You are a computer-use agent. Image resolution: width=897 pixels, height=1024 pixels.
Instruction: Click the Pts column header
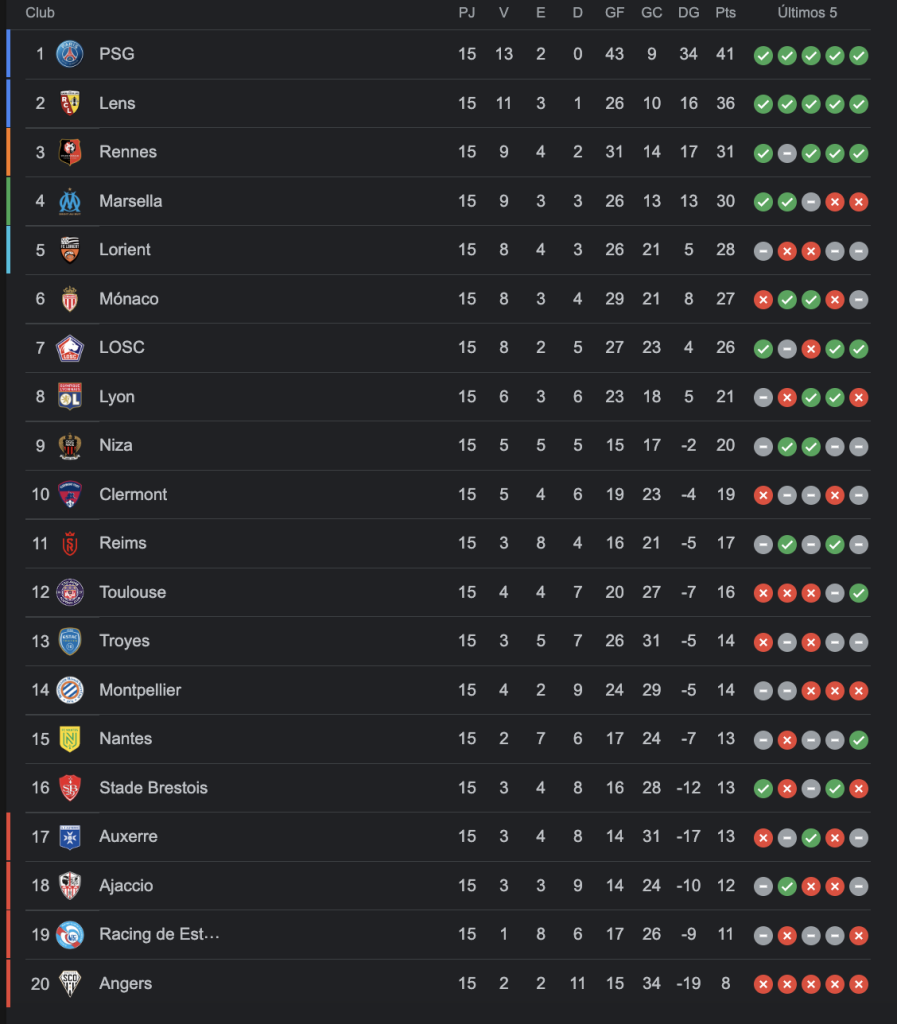[725, 12]
